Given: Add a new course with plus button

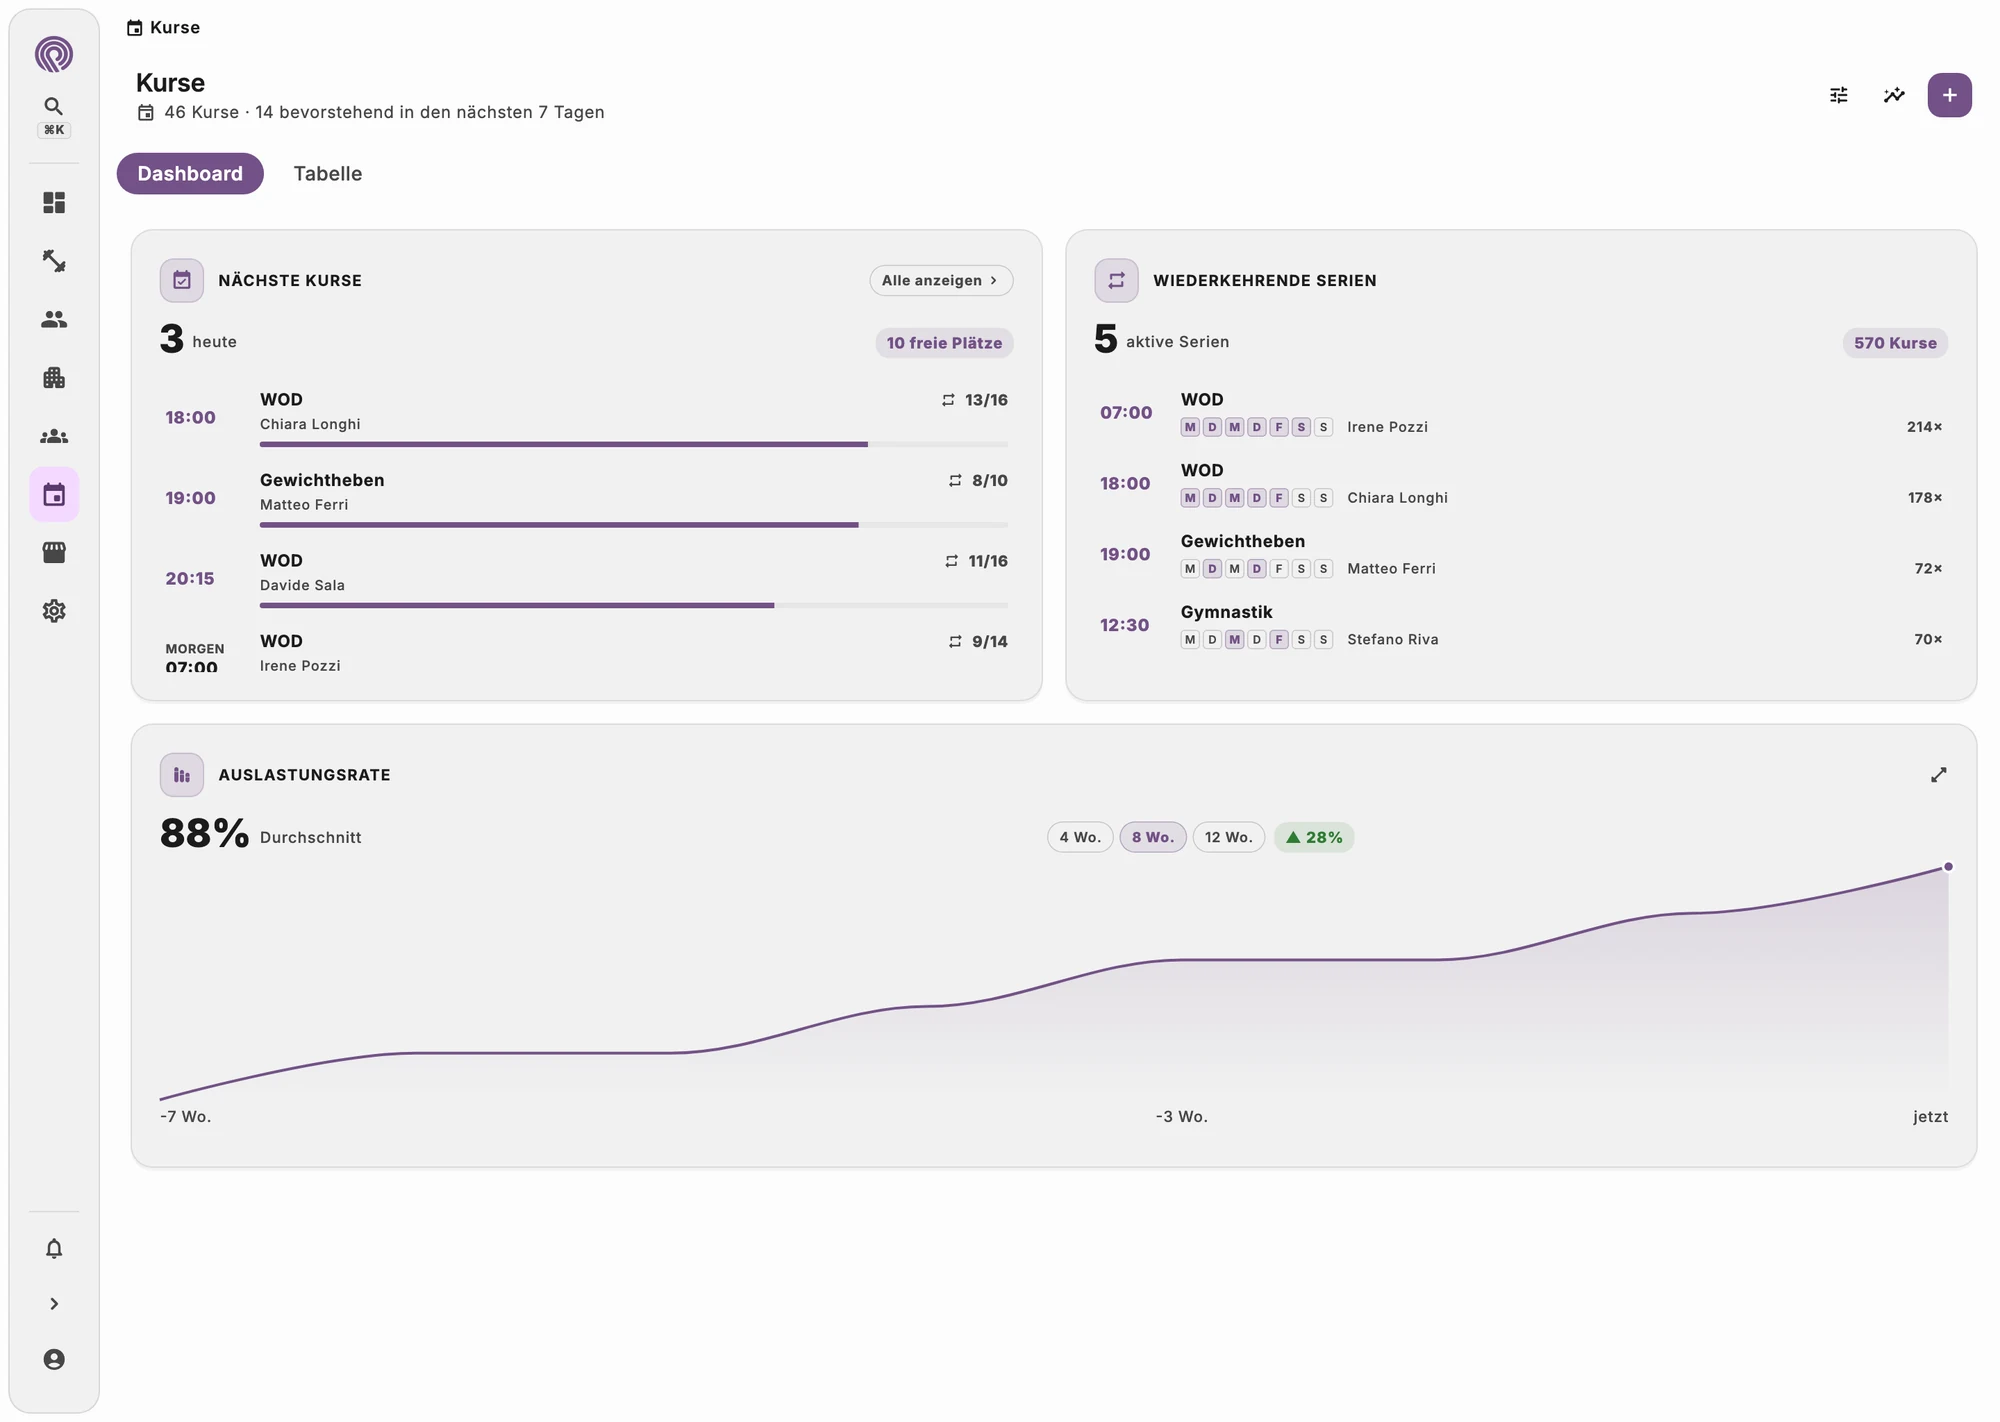Looking at the screenshot, I should pyautogui.click(x=1949, y=95).
